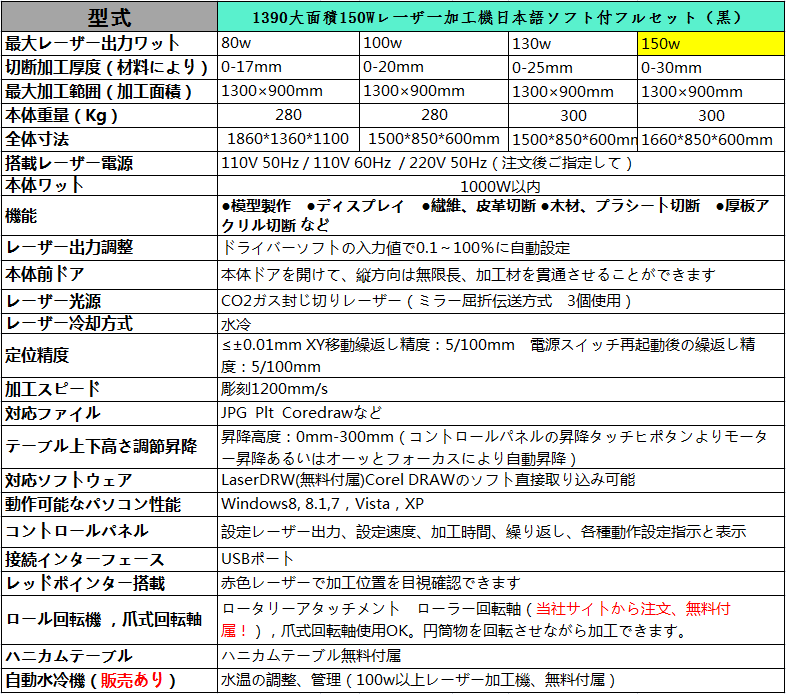Image resolution: width=786 pixels, height=694 pixels.
Task: Click the red '当社サイトから注文、無料付' text
Action: tap(633, 609)
